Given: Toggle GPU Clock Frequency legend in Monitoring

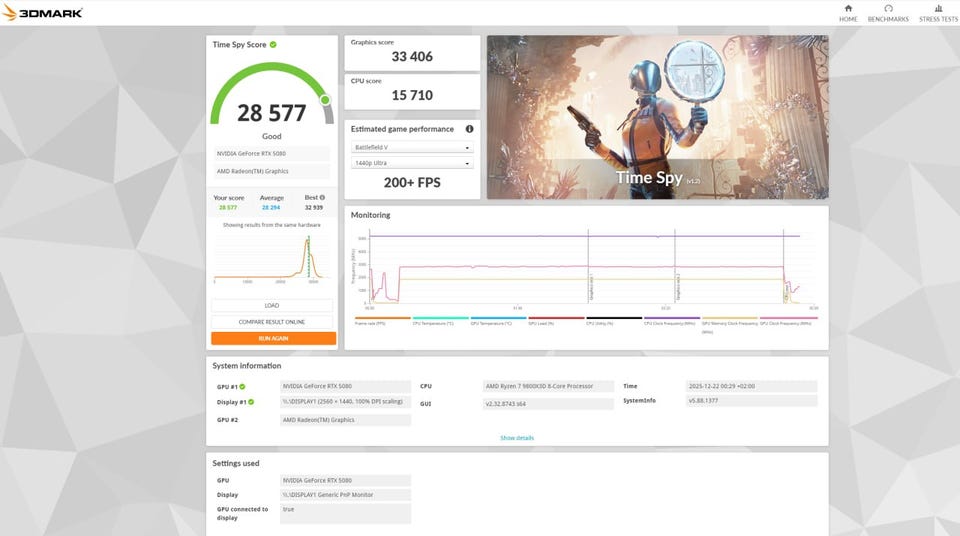Looking at the screenshot, I should coord(788,320).
